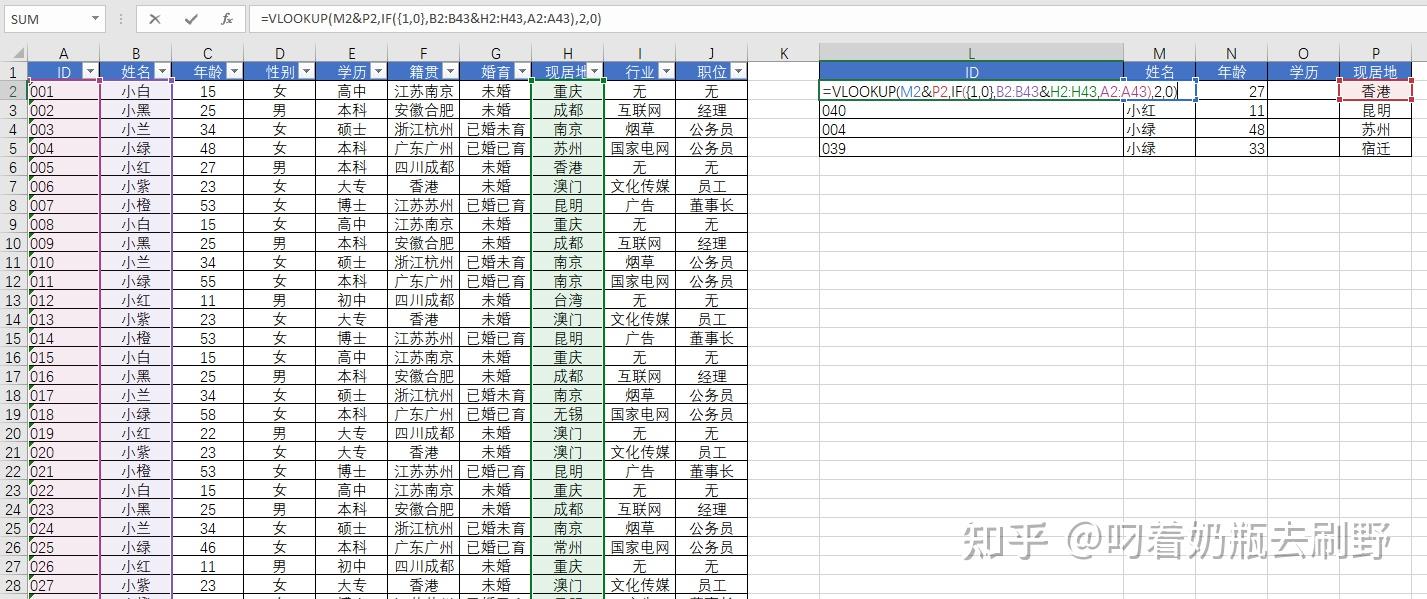Open the filter dropdown on 学历 column
The height and width of the screenshot is (599, 1427).
[x=378, y=71]
